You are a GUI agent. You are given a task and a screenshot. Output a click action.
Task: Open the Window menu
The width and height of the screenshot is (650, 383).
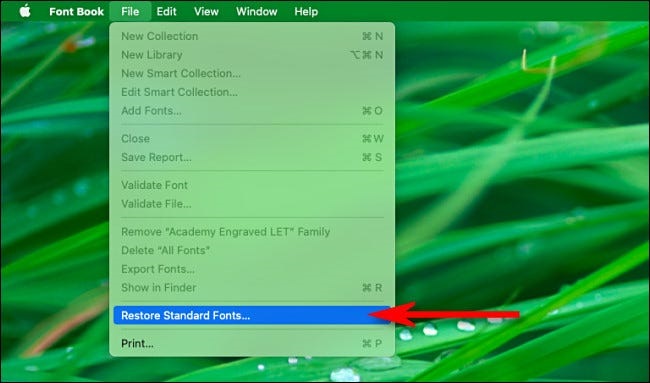pos(257,11)
